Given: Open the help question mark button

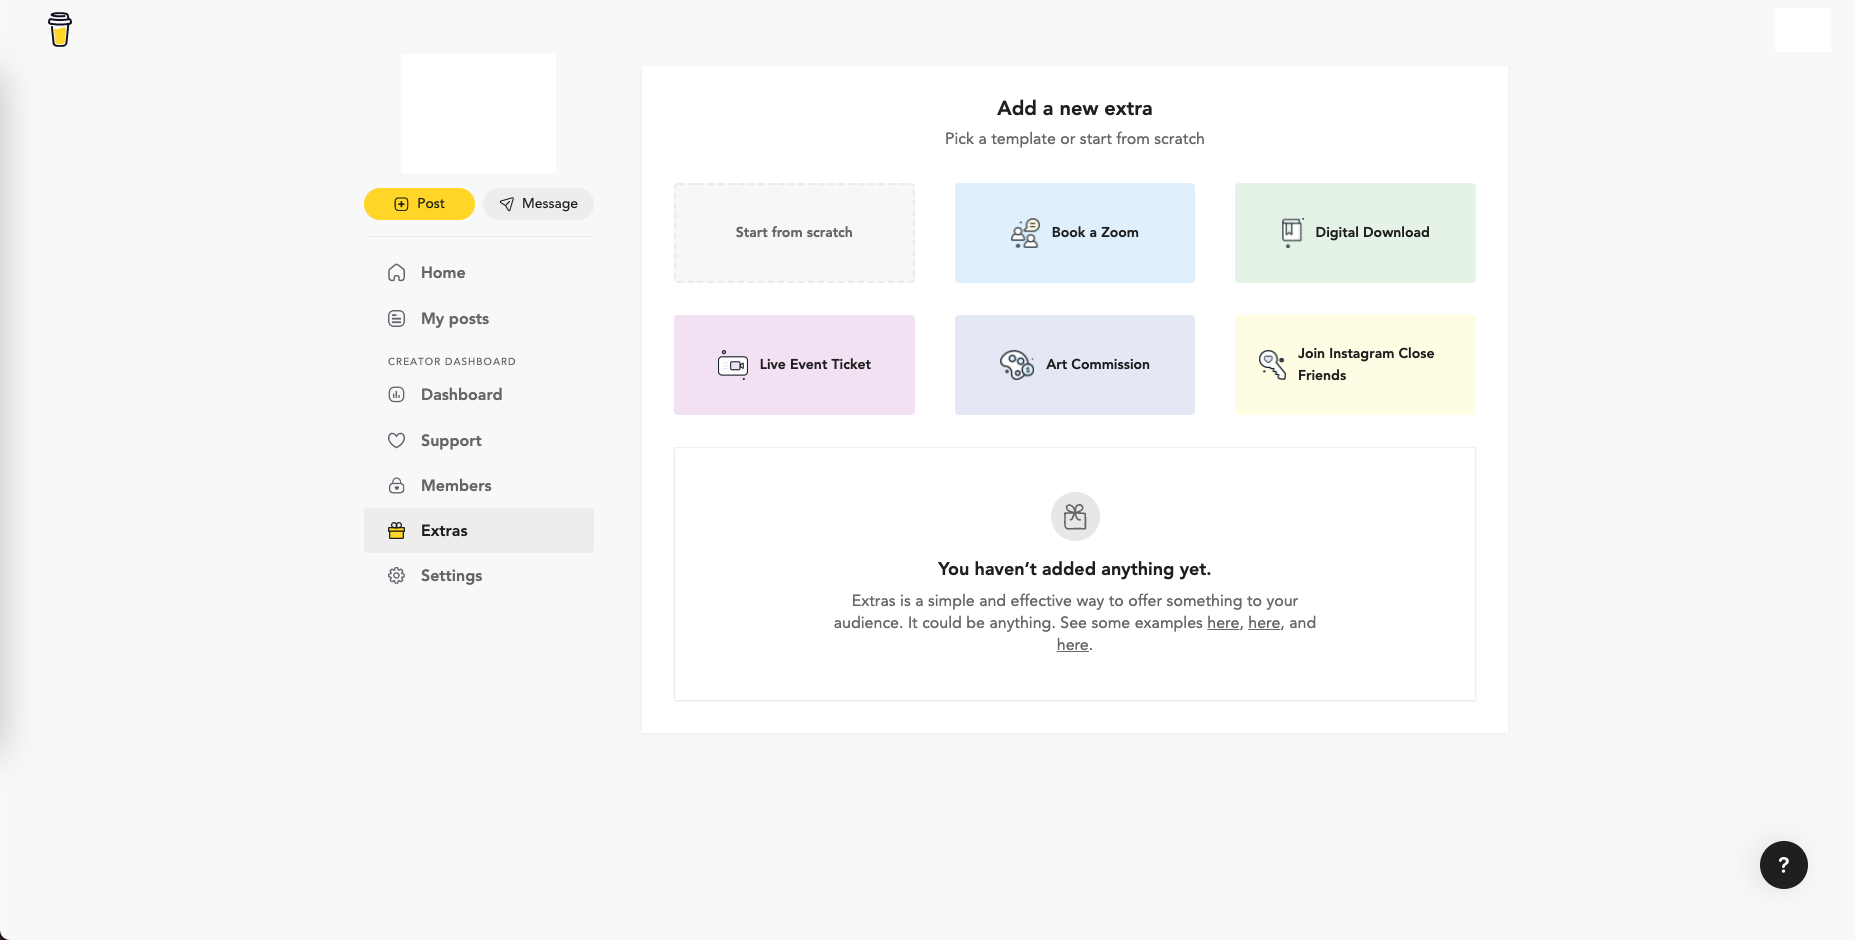Looking at the screenshot, I should pos(1784,865).
